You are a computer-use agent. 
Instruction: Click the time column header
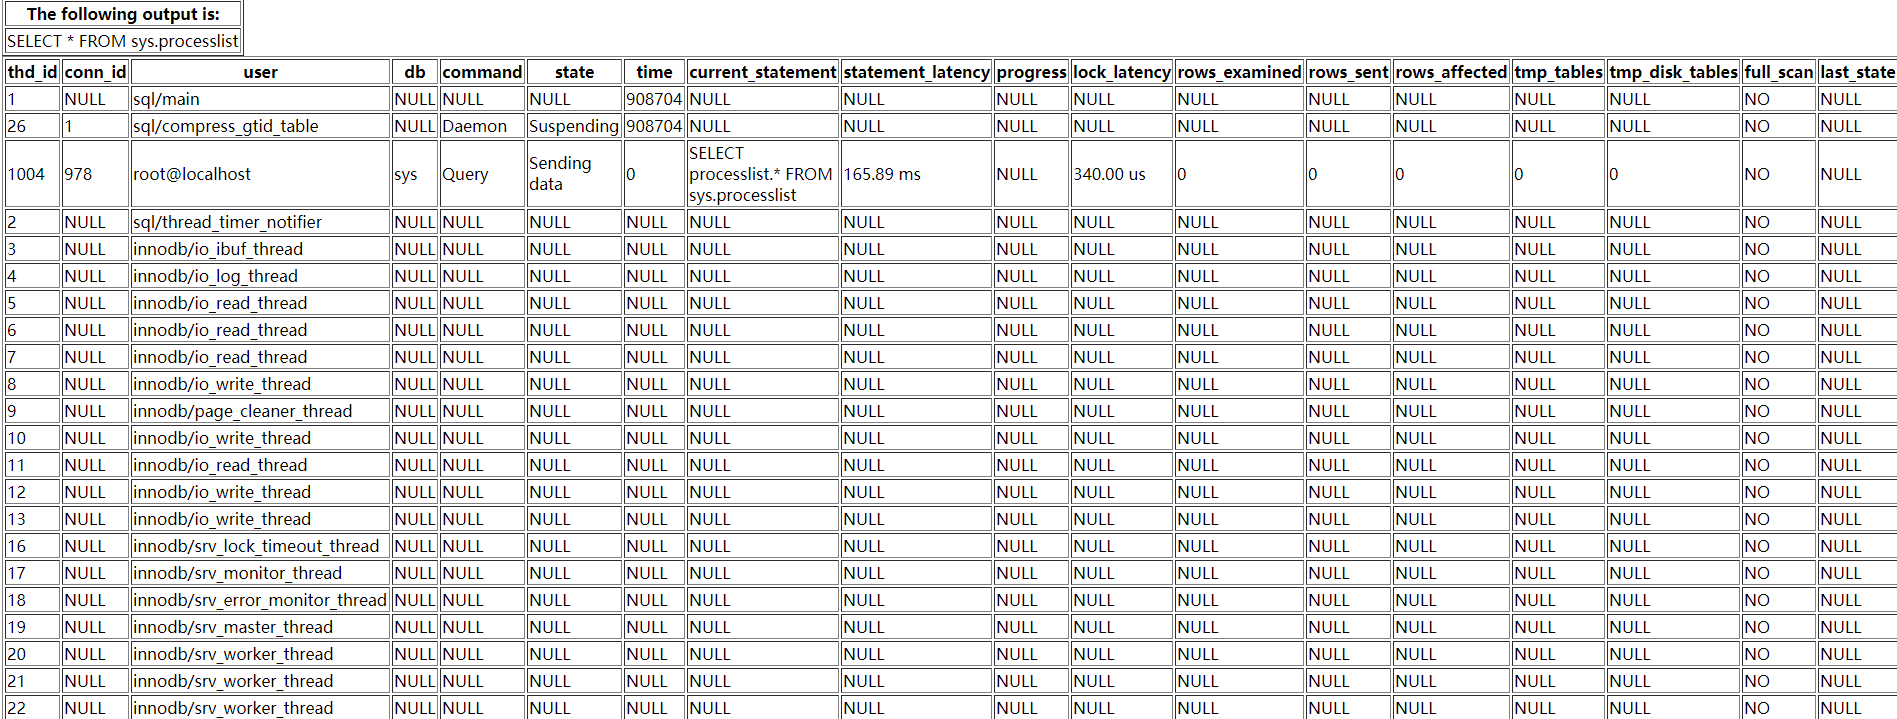coord(654,72)
